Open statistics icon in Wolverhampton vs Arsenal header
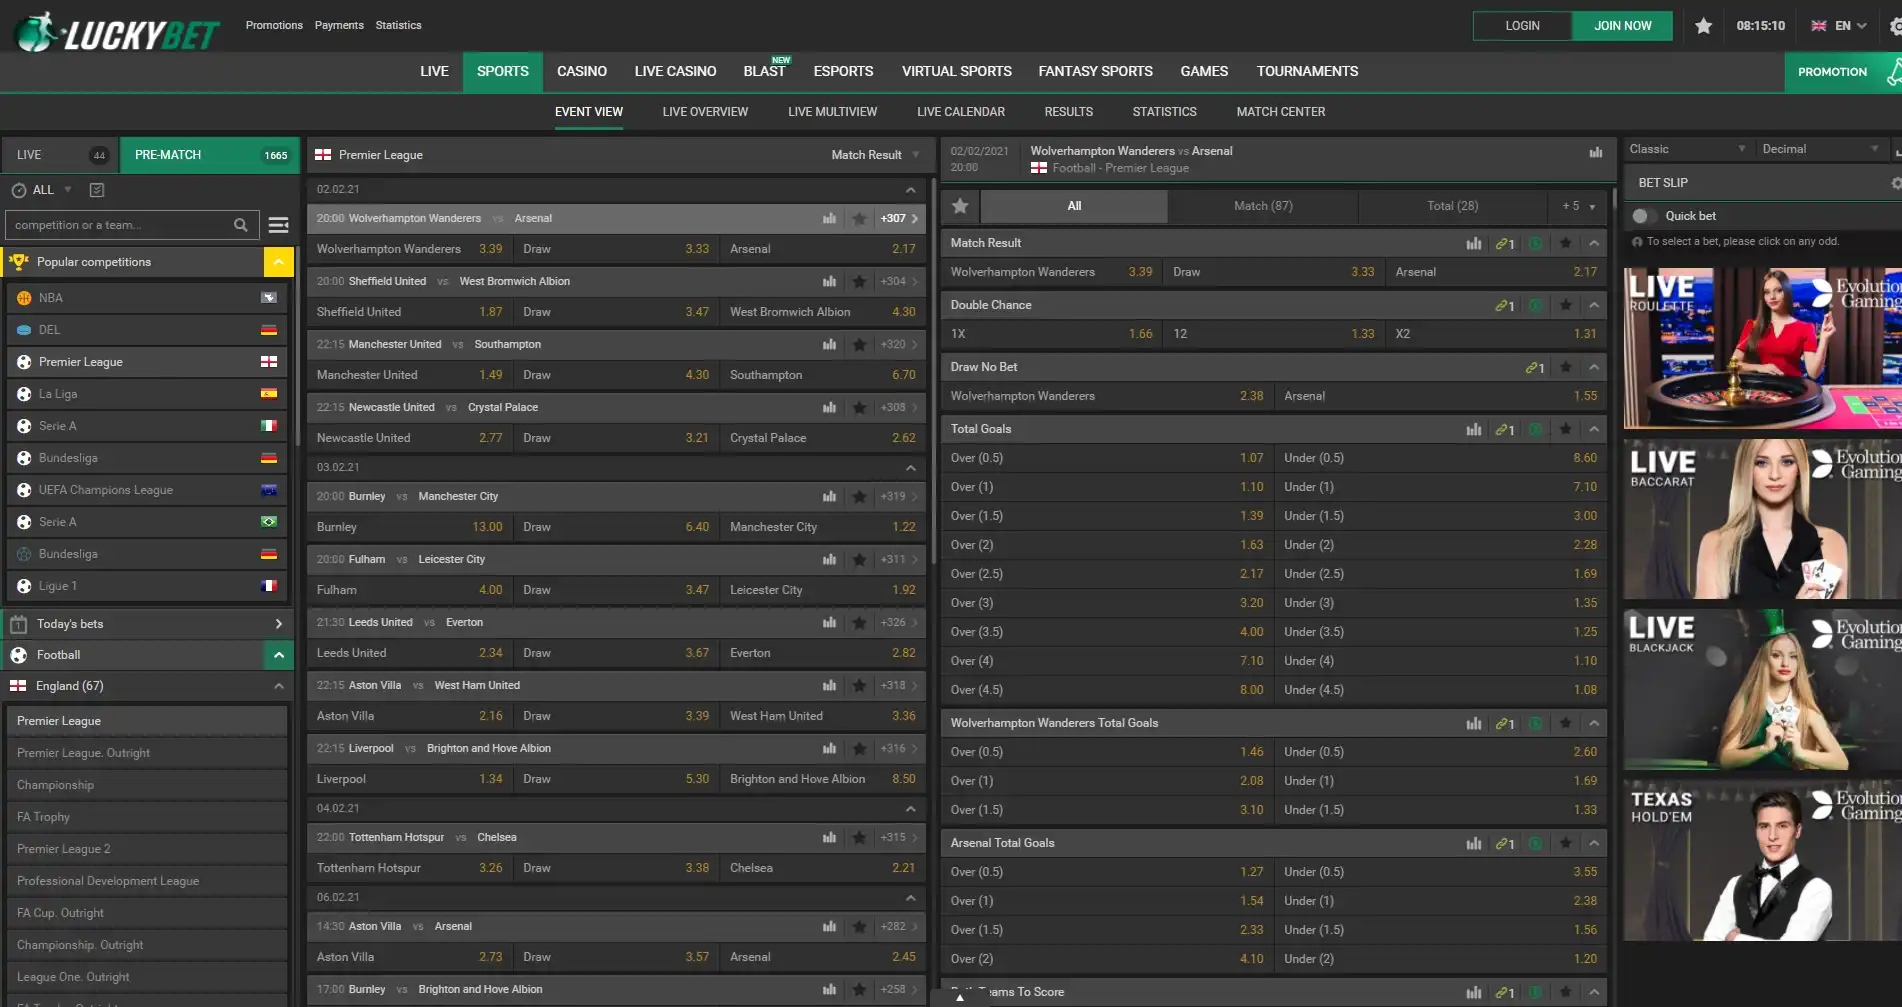The height and width of the screenshot is (1007, 1902). tap(1595, 152)
